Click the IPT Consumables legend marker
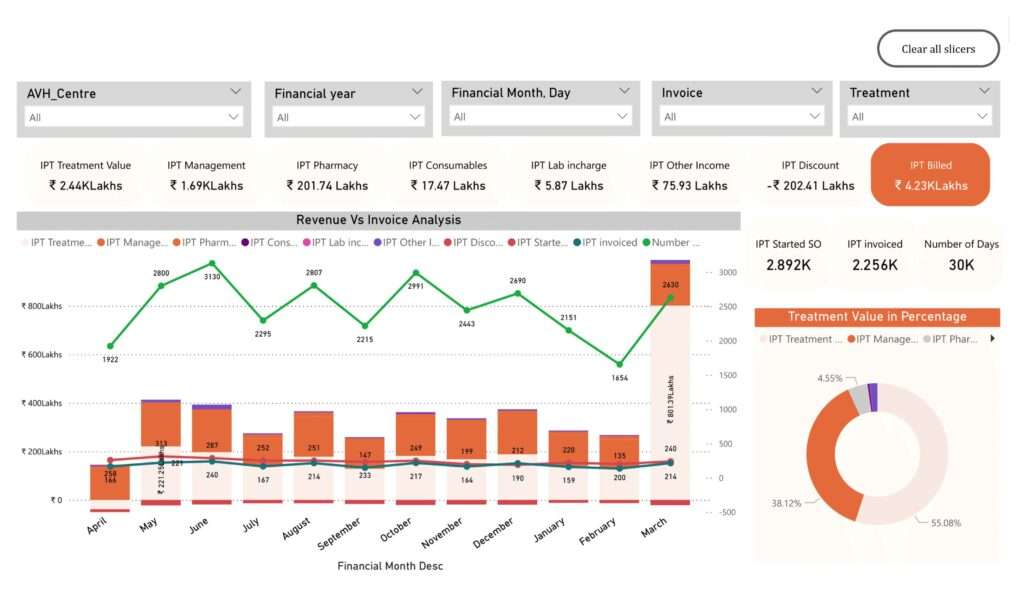Screen dimensions: 1024x592 [244, 242]
